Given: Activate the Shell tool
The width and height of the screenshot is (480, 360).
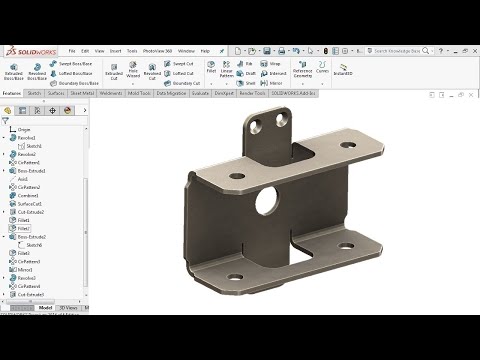Looking at the screenshot, I should [246, 83].
